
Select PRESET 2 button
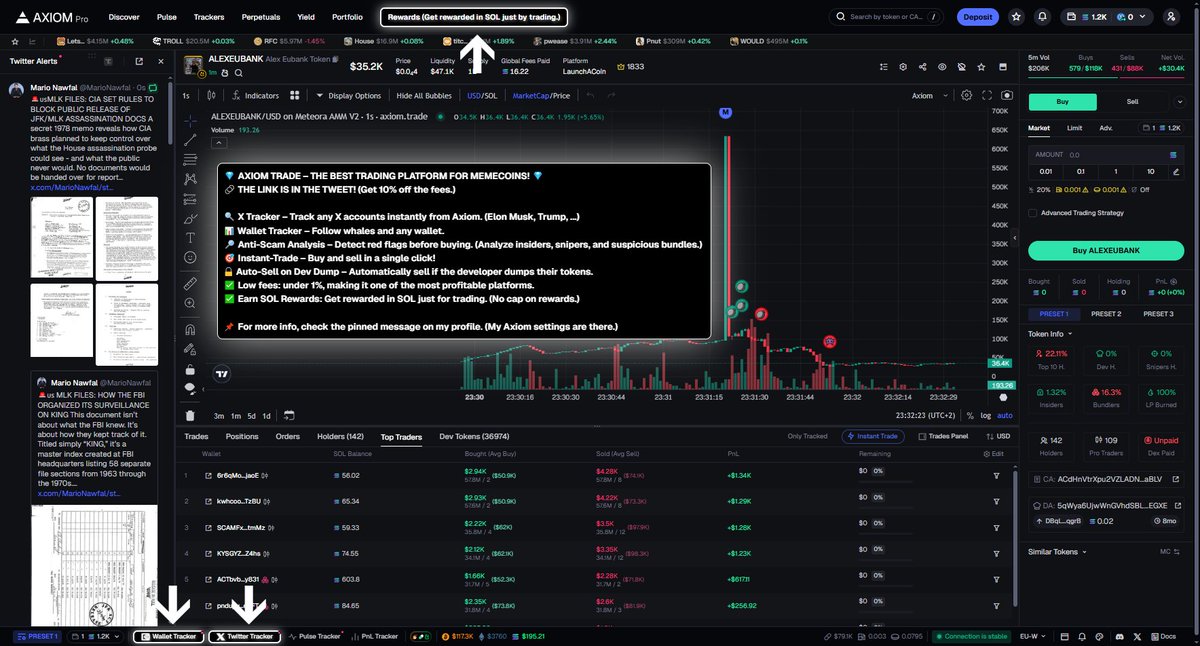point(1105,314)
